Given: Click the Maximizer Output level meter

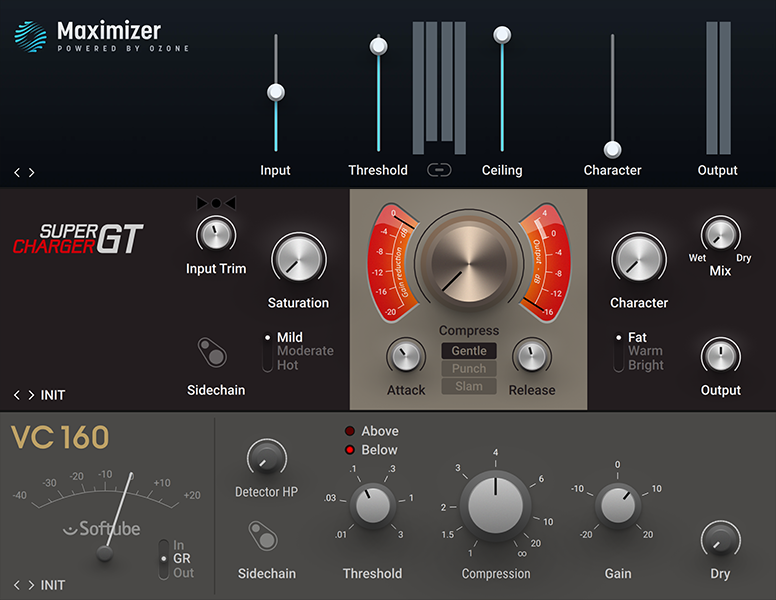Looking at the screenshot, I should pos(719,88).
